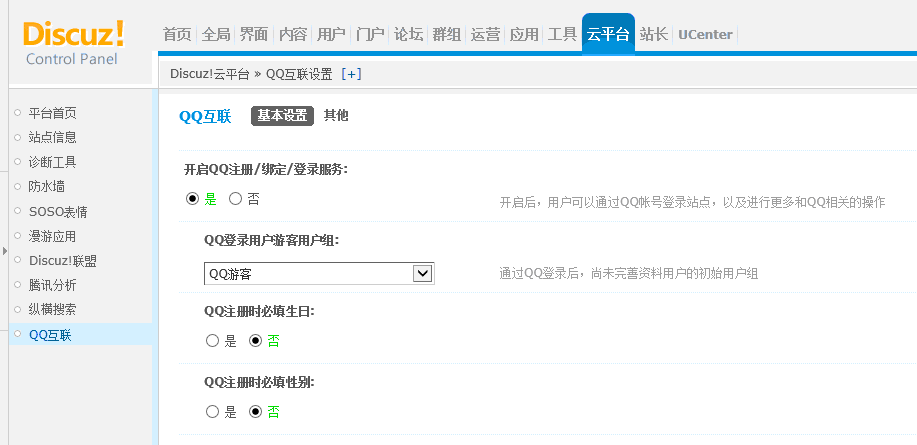Click the [+] add shortcut link
This screenshot has width=917, height=445.
[351, 74]
